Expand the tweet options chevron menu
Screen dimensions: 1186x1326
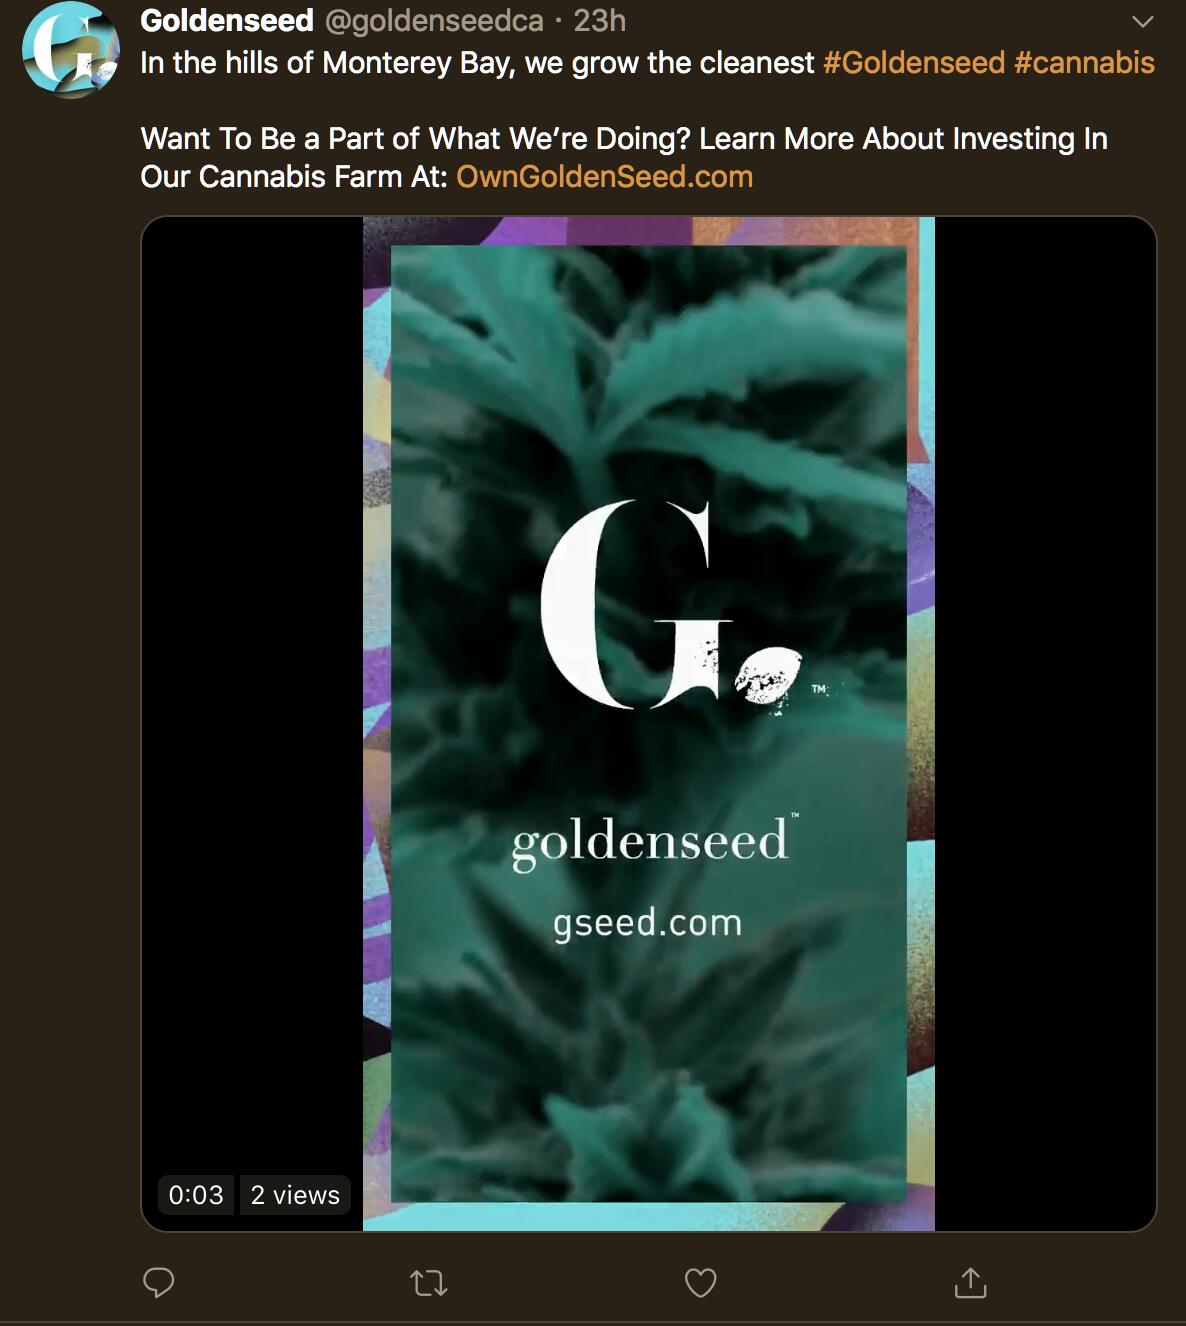(1142, 21)
